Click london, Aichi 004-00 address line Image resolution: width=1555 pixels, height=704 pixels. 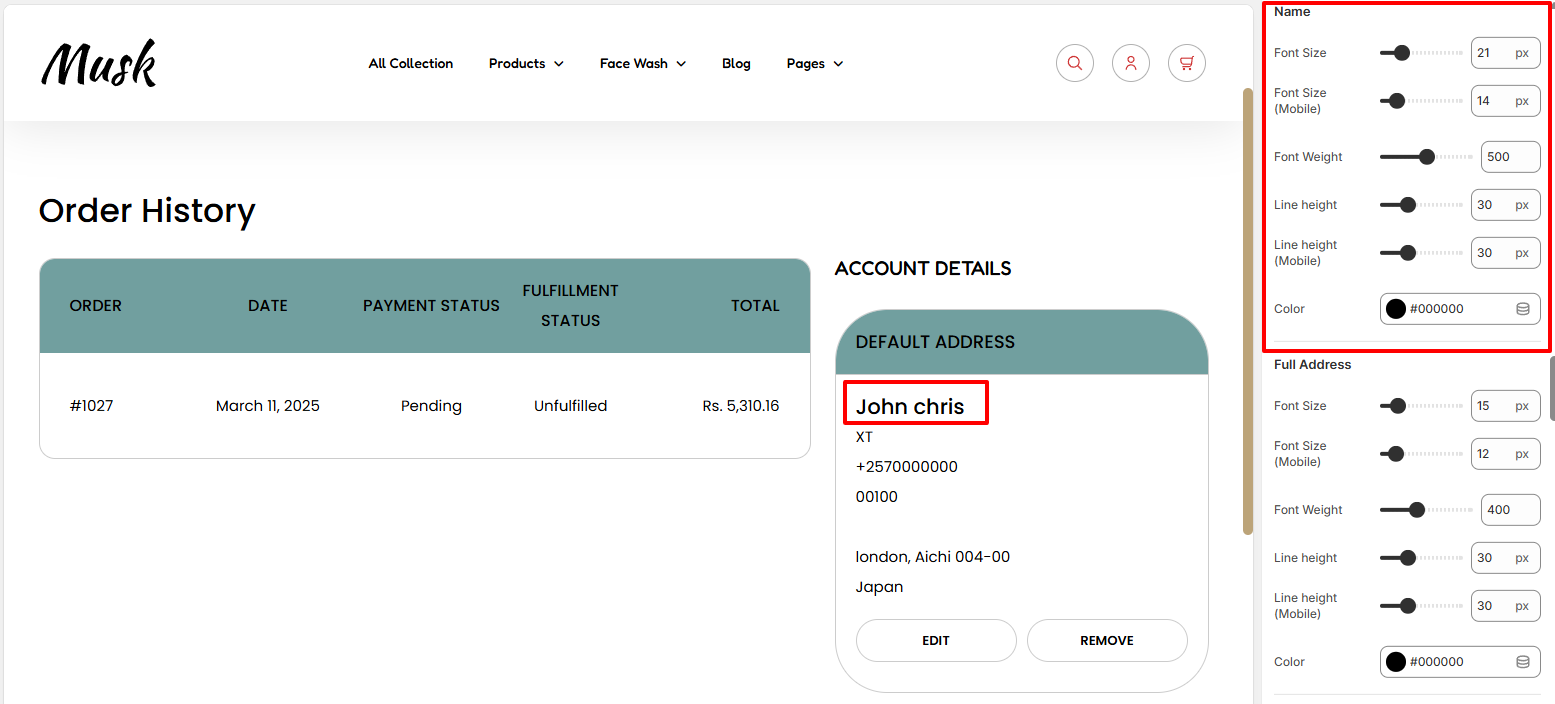tap(933, 557)
